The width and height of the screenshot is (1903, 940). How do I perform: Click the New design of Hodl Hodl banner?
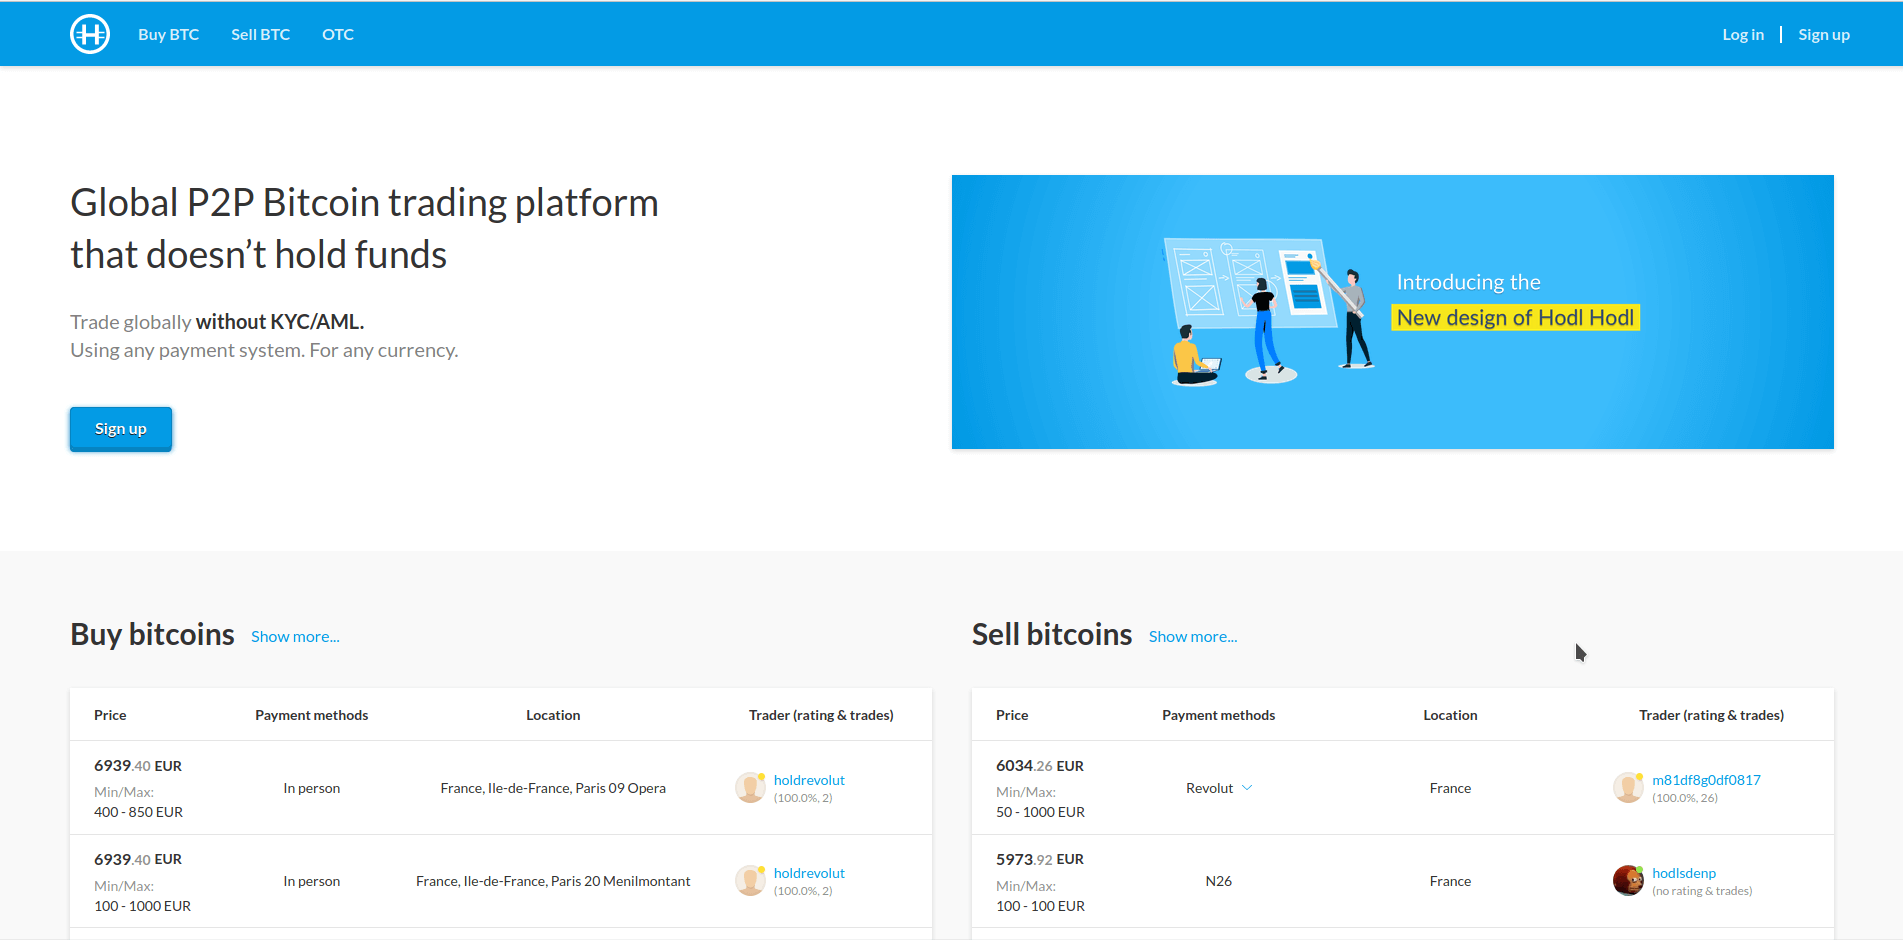pyautogui.click(x=1514, y=317)
